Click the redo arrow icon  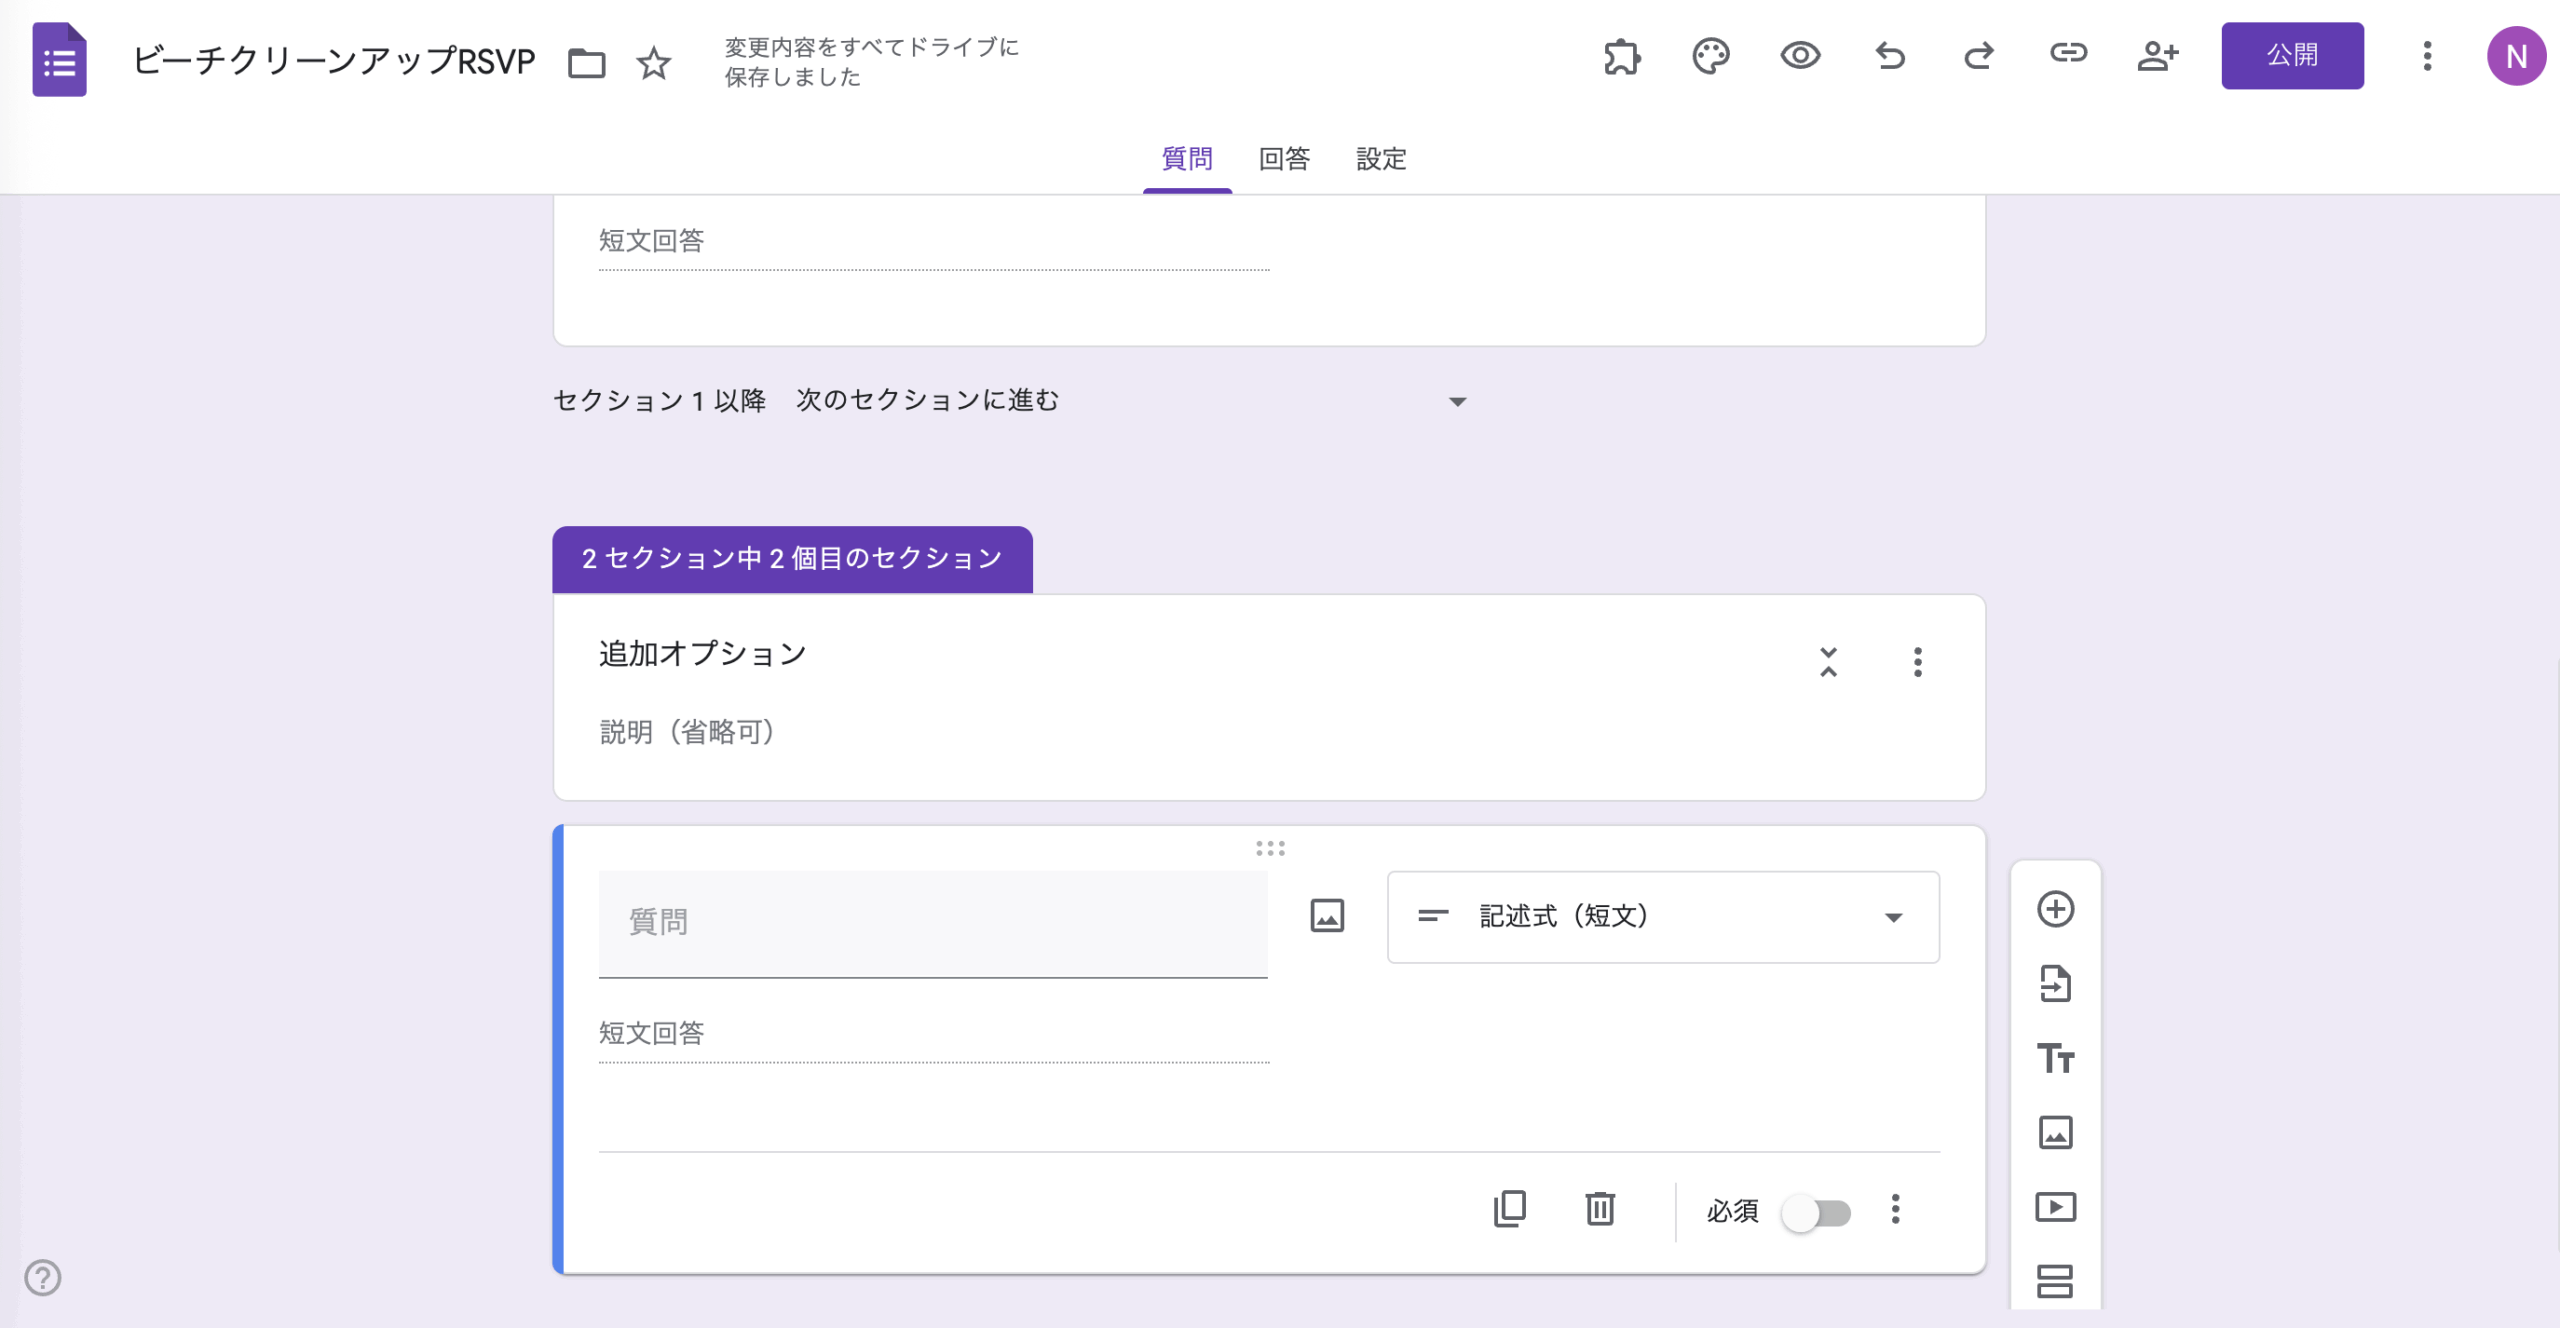pyautogui.click(x=1978, y=56)
